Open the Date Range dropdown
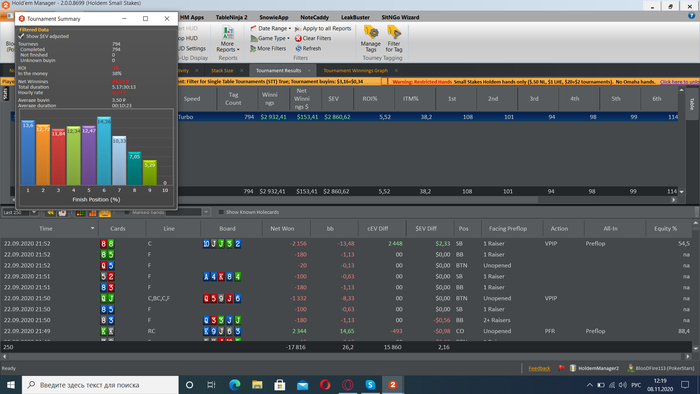The image size is (700, 394). (x=271, y=28)
